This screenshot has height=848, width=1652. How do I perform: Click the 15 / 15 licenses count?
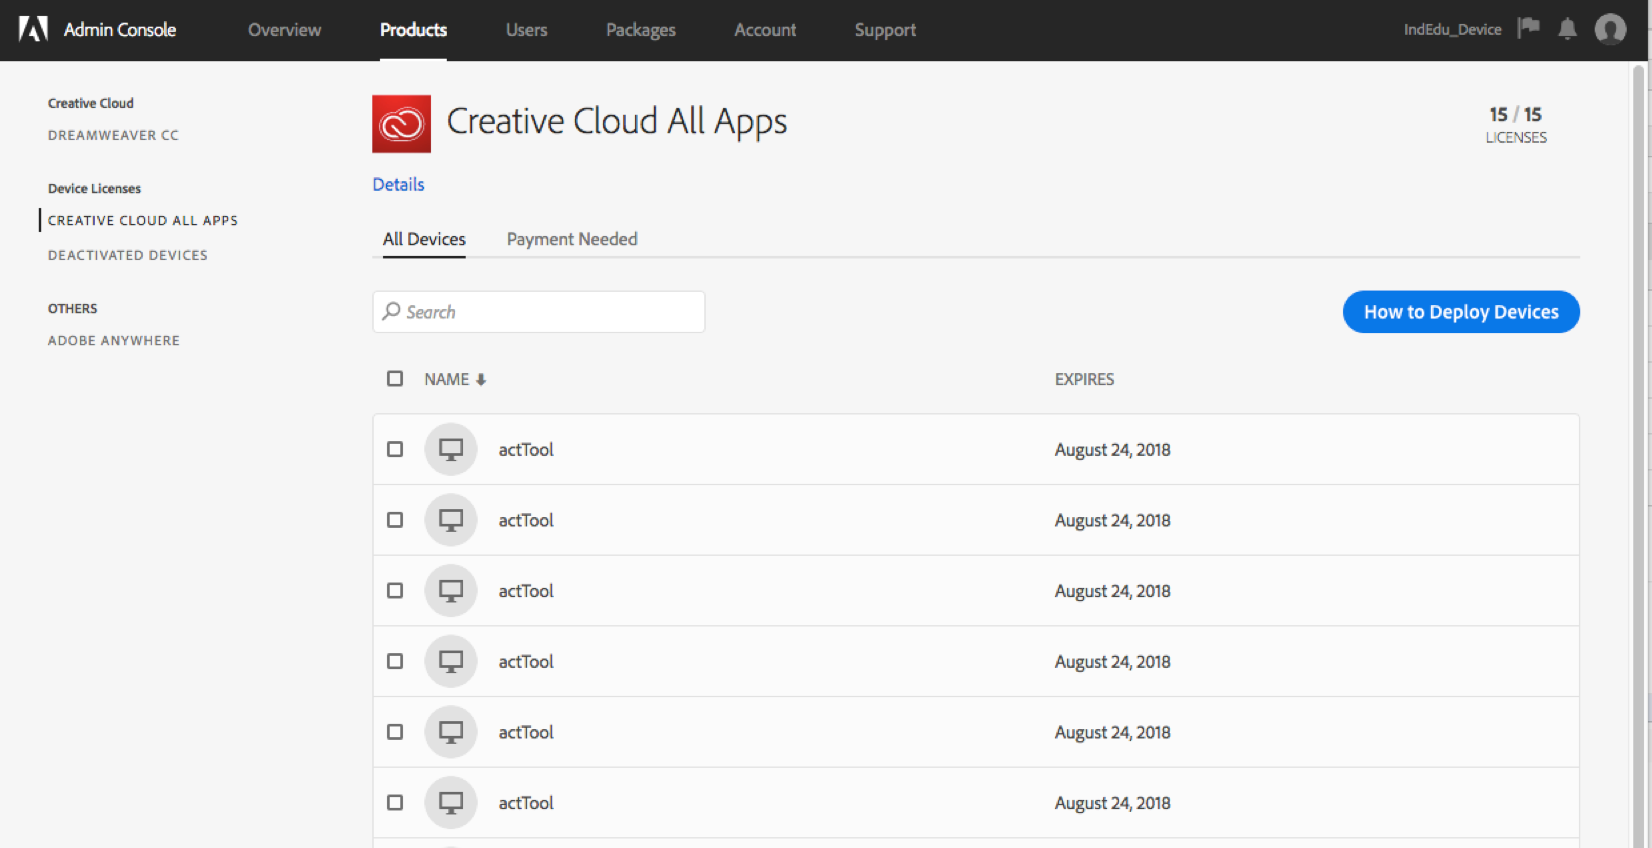point(1515,115)
